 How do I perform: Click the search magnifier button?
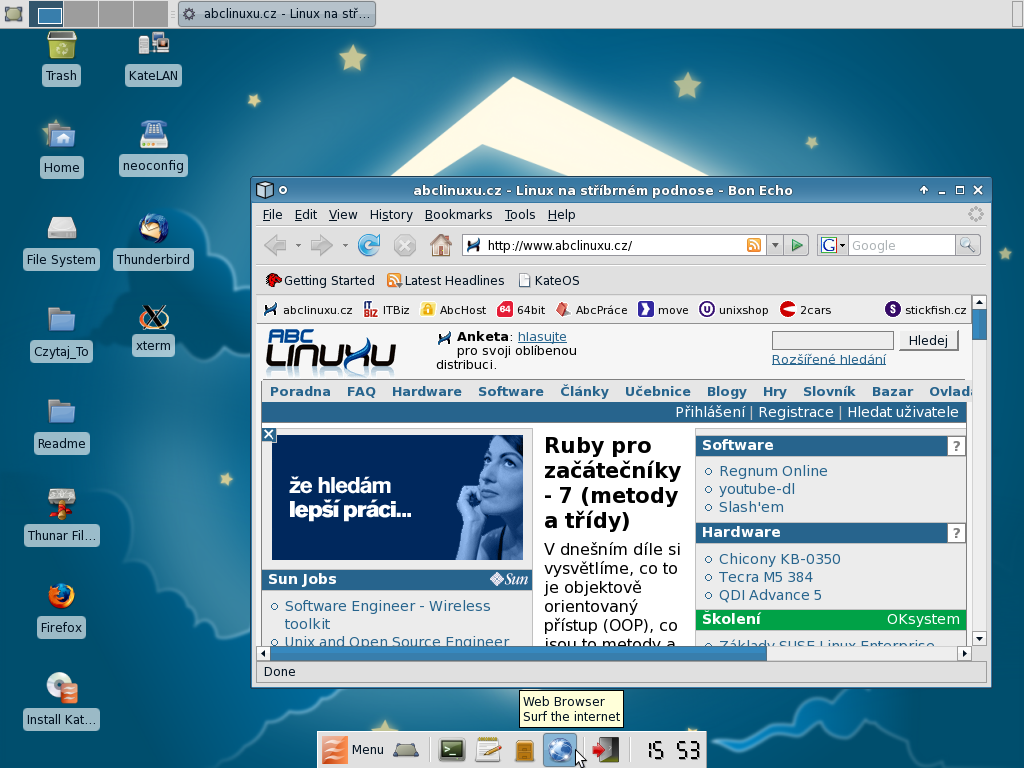(967, 246)
